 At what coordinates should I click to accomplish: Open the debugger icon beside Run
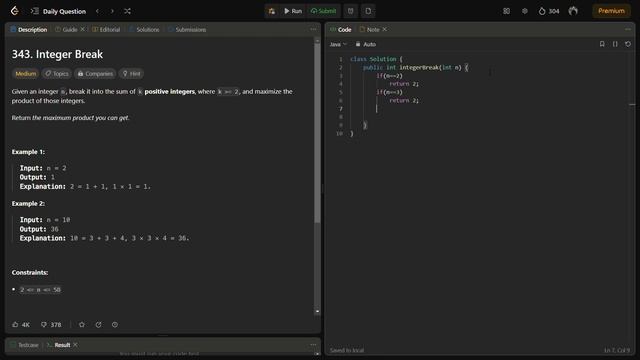tap(272, 11)
